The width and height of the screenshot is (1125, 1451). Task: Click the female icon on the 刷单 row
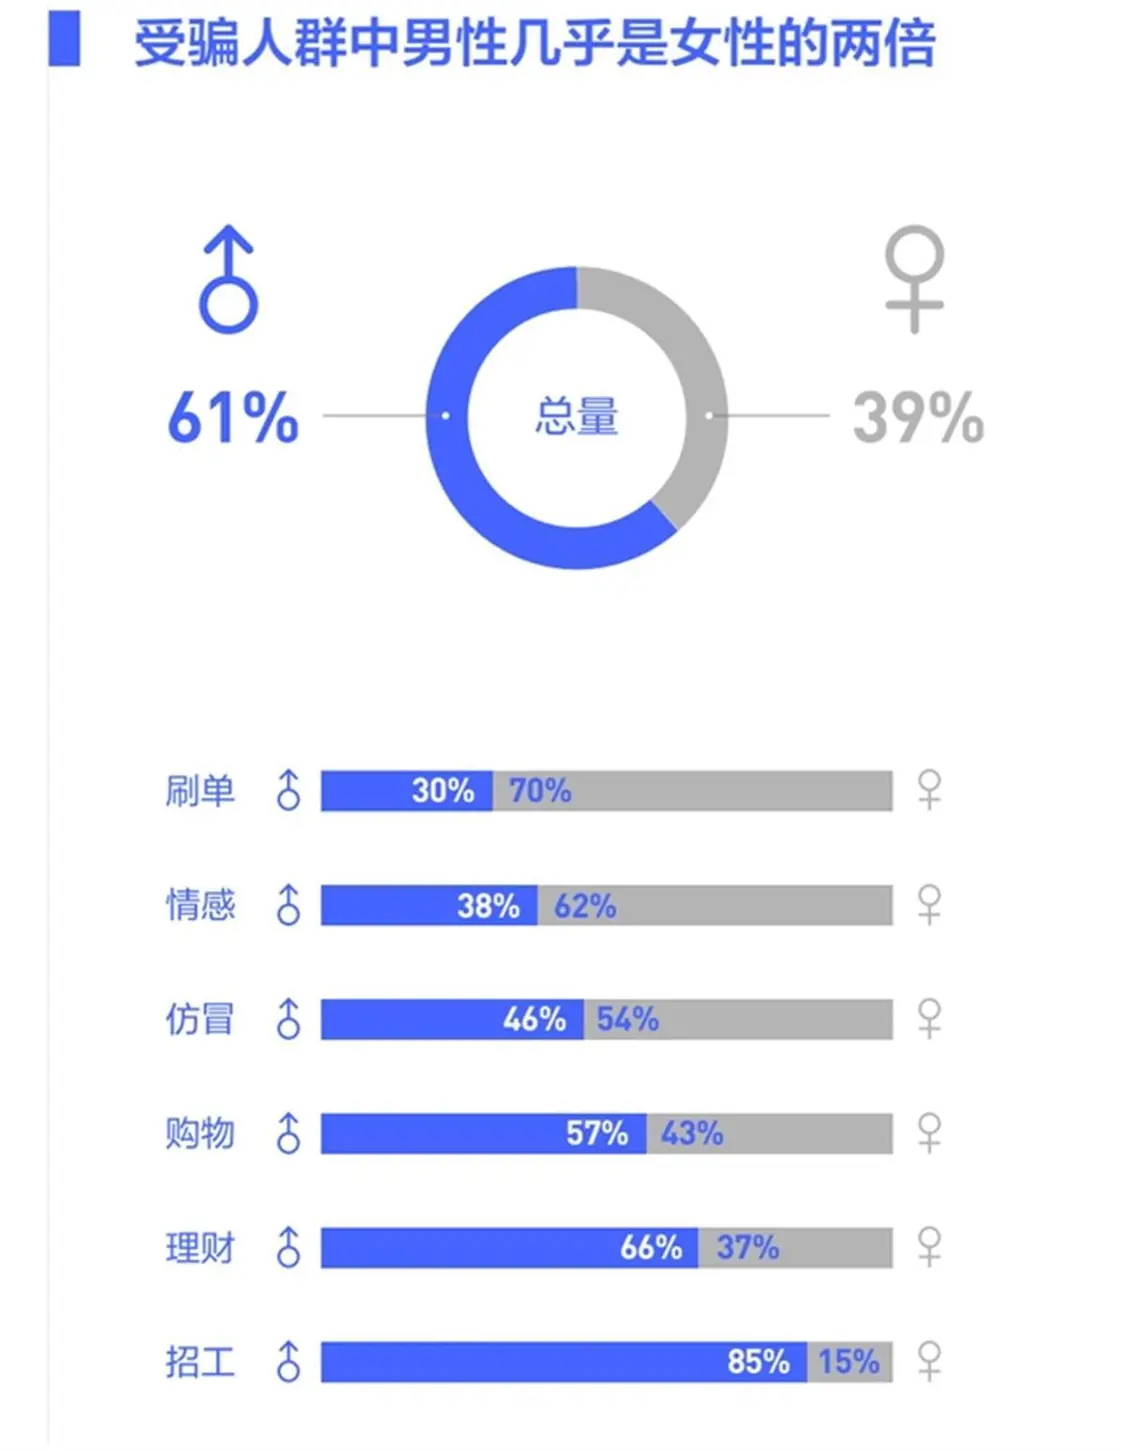pos(929,790)
